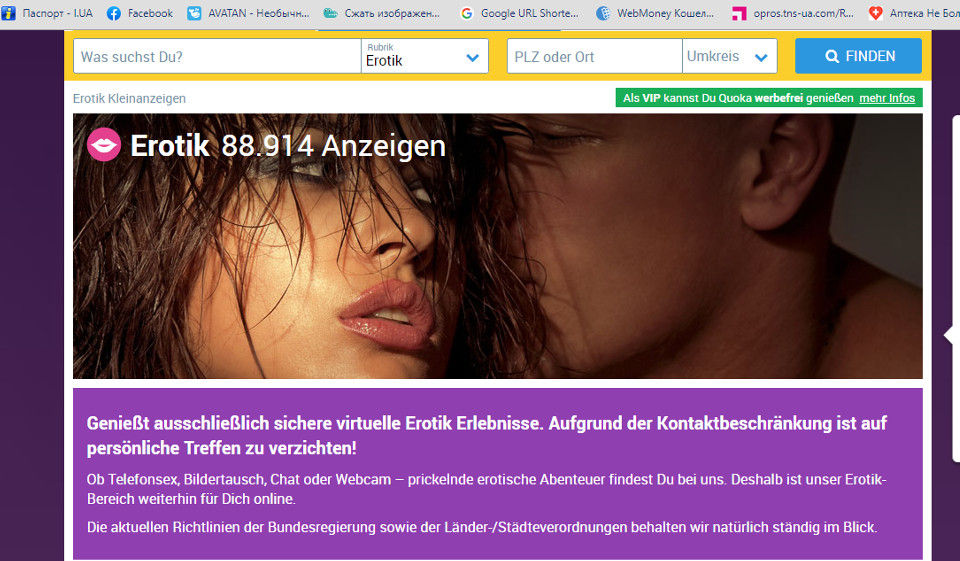The image size is (960, 561).
Task: Open the WebMoney Кошелек bookmark icon
Action: (x=603, y=13)
